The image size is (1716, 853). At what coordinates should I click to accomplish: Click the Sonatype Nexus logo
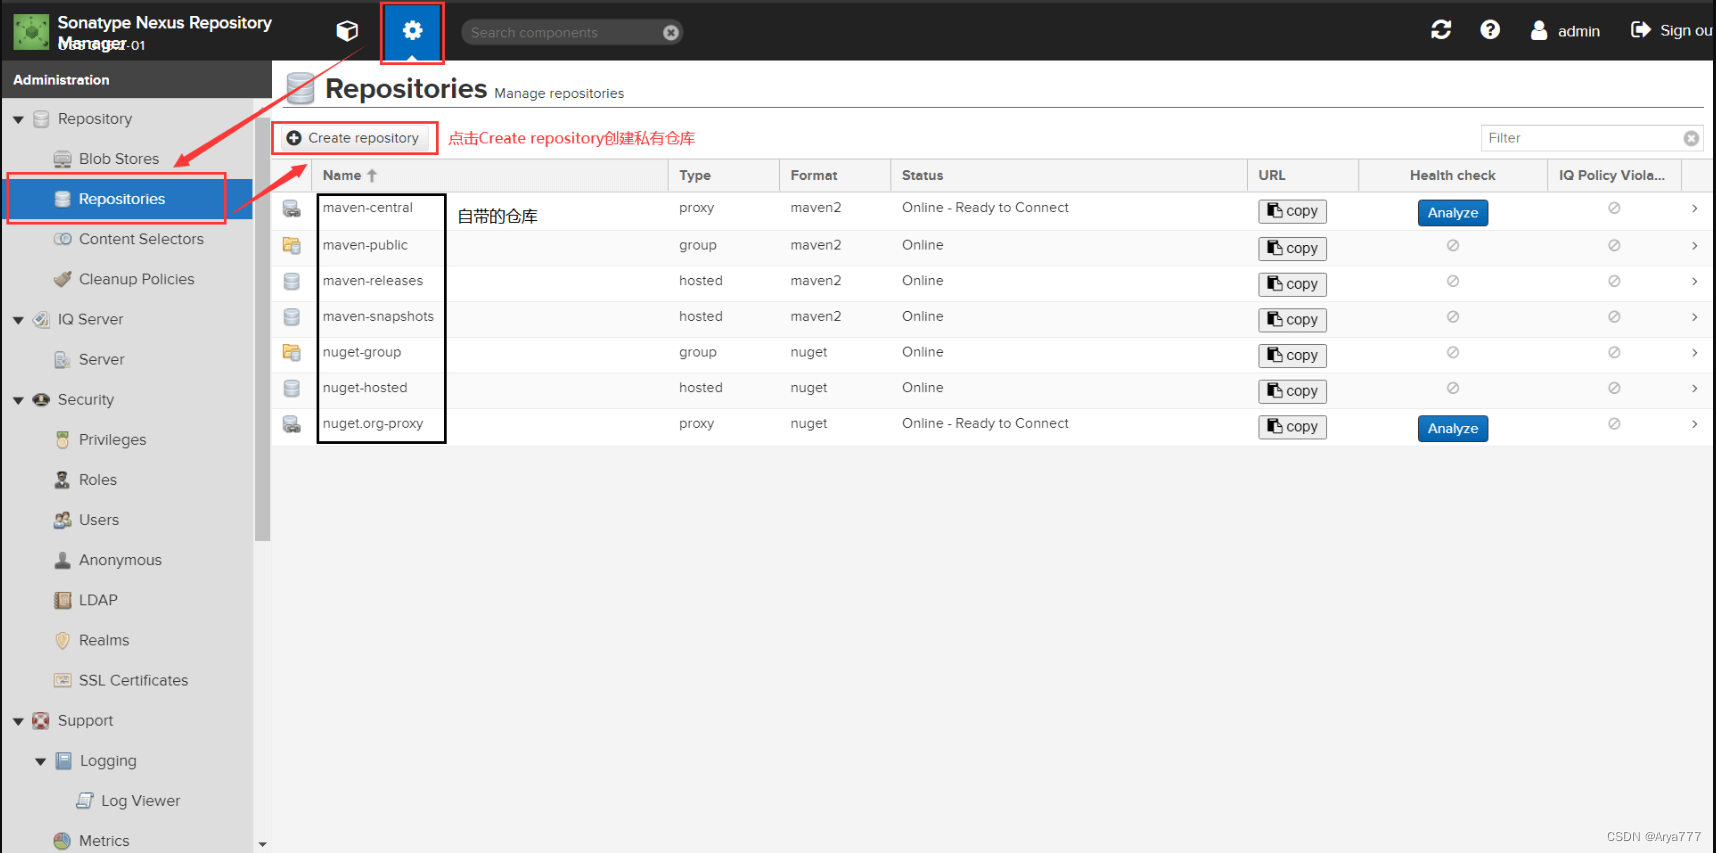[x=31, y=32]
